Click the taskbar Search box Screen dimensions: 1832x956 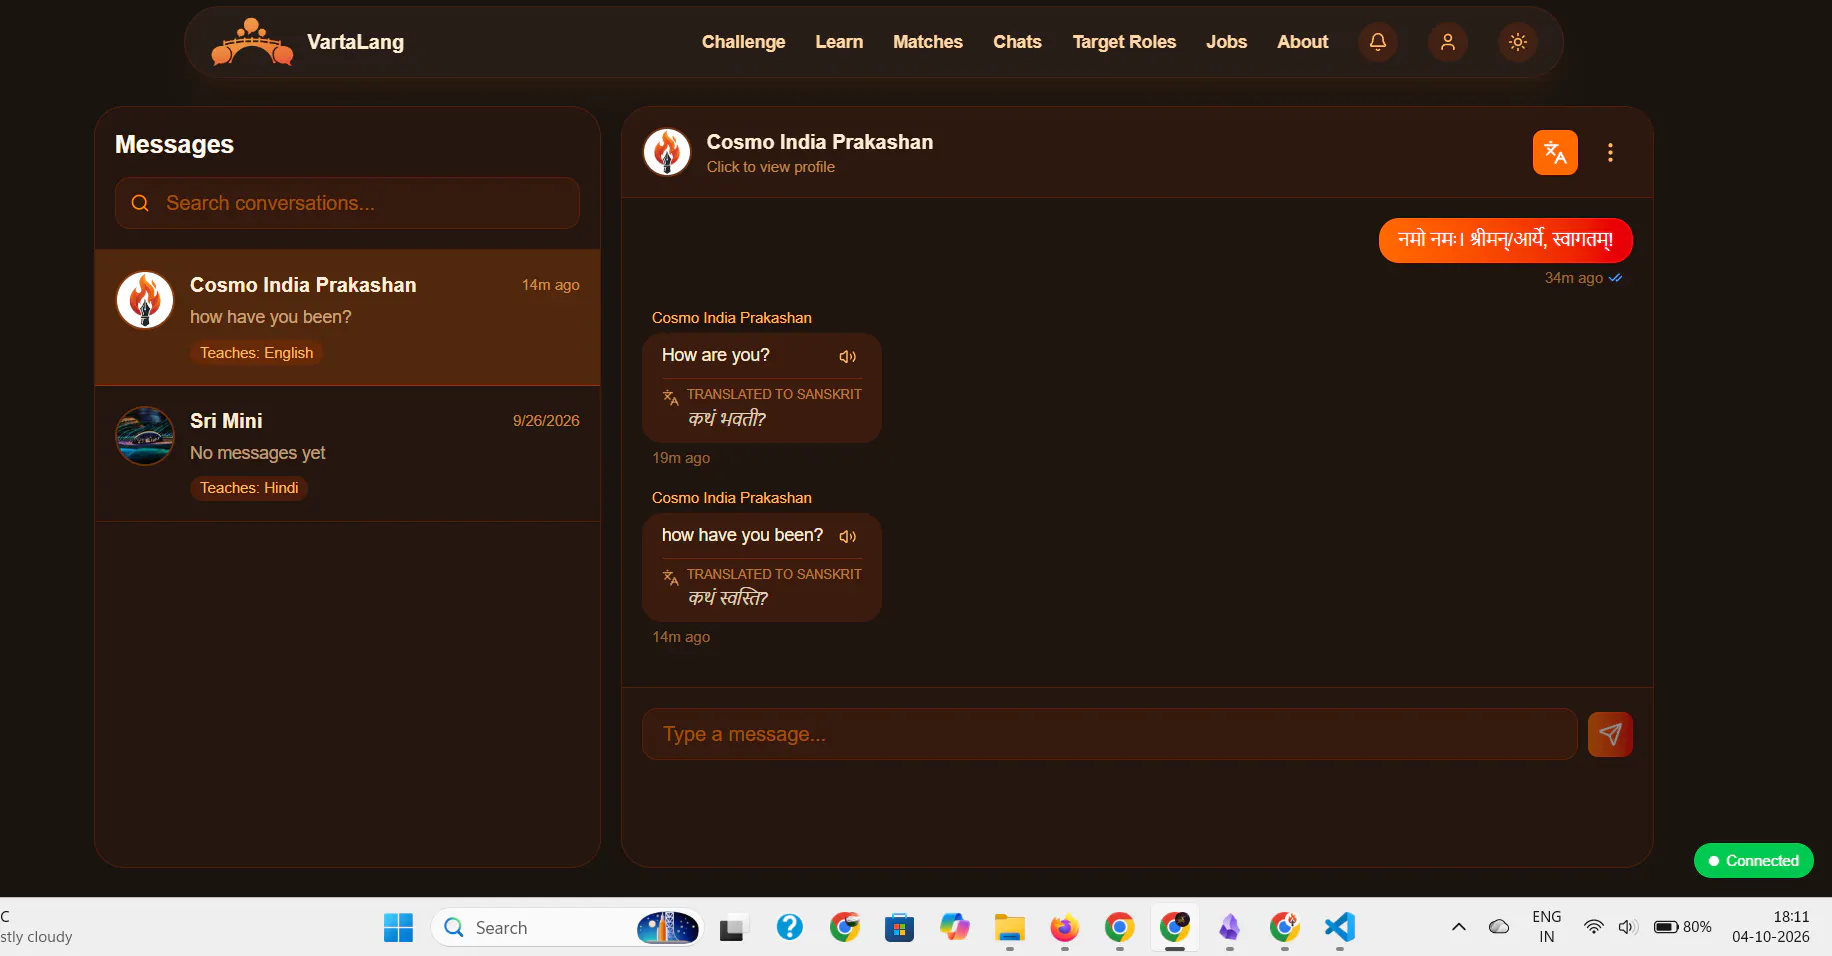coord(567,928)
